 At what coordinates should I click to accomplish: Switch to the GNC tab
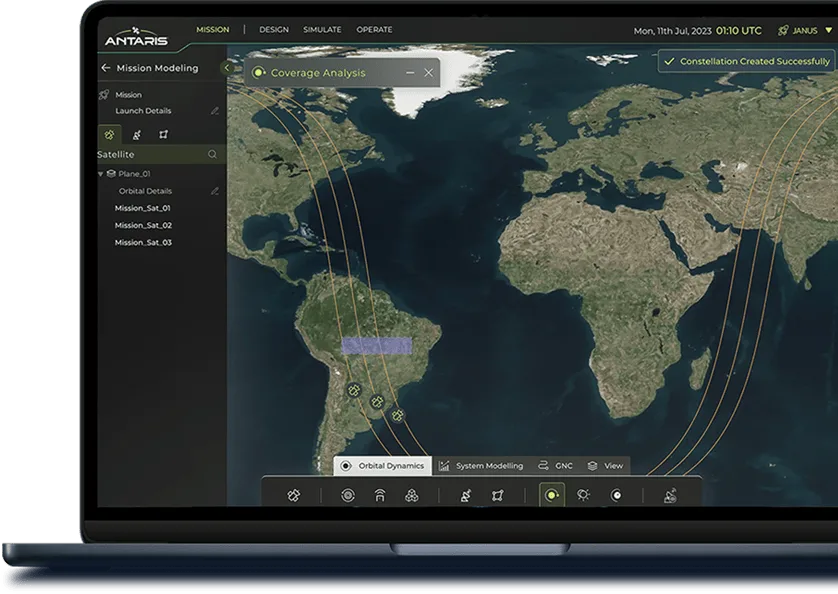pos(555,466)
